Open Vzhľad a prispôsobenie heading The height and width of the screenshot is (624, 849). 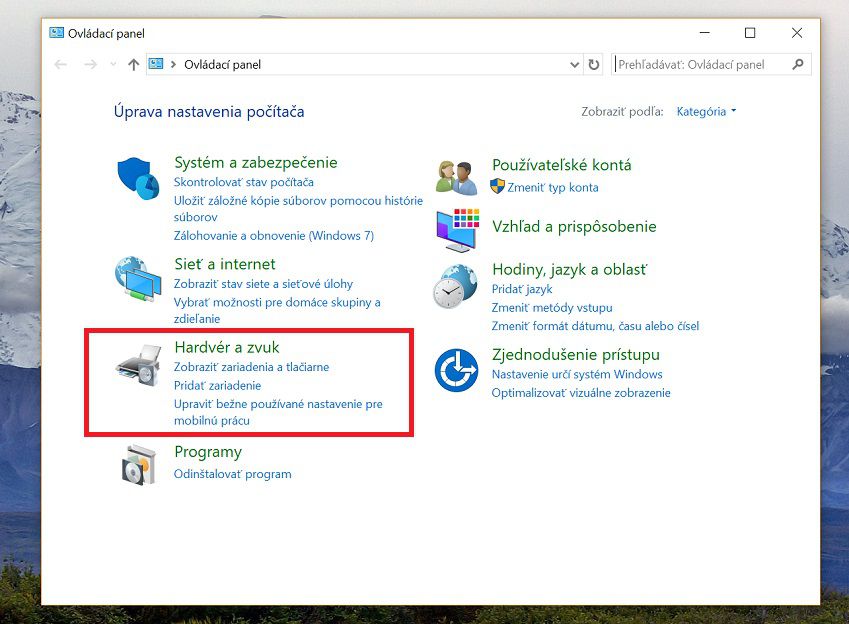click(x=574, y=226)
